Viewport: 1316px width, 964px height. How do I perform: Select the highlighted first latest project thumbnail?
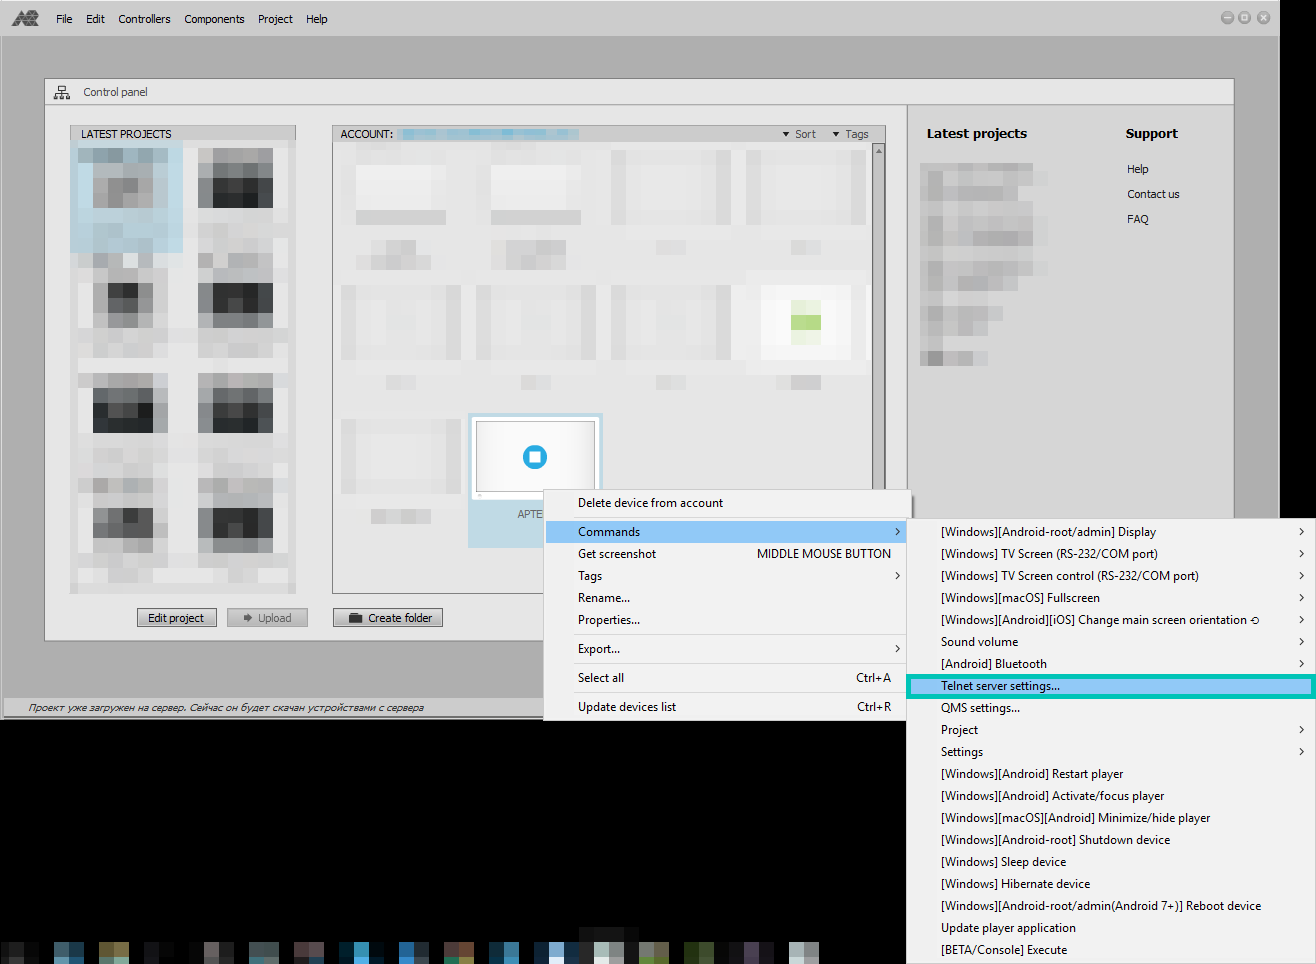tap(127, 196)
